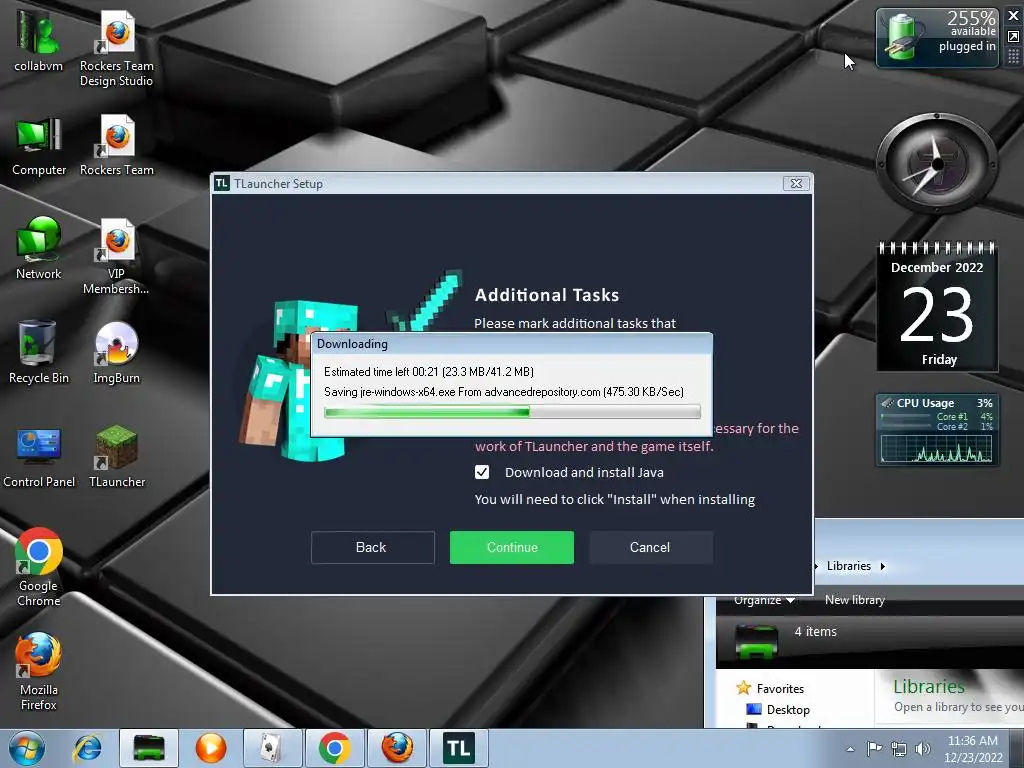The image size is (1024, 768).
Task: Switch to Chrome in the taskbar
Action: click(x=334, y=748)
